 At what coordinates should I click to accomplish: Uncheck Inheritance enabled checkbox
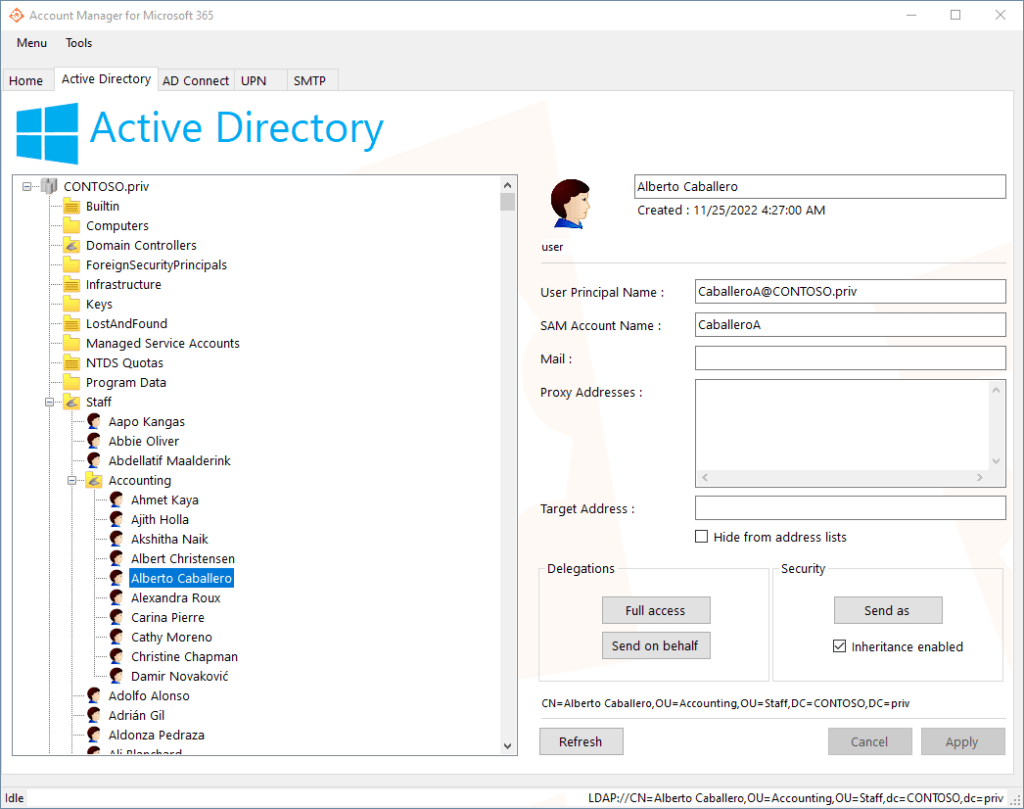[x=839, y=646]
